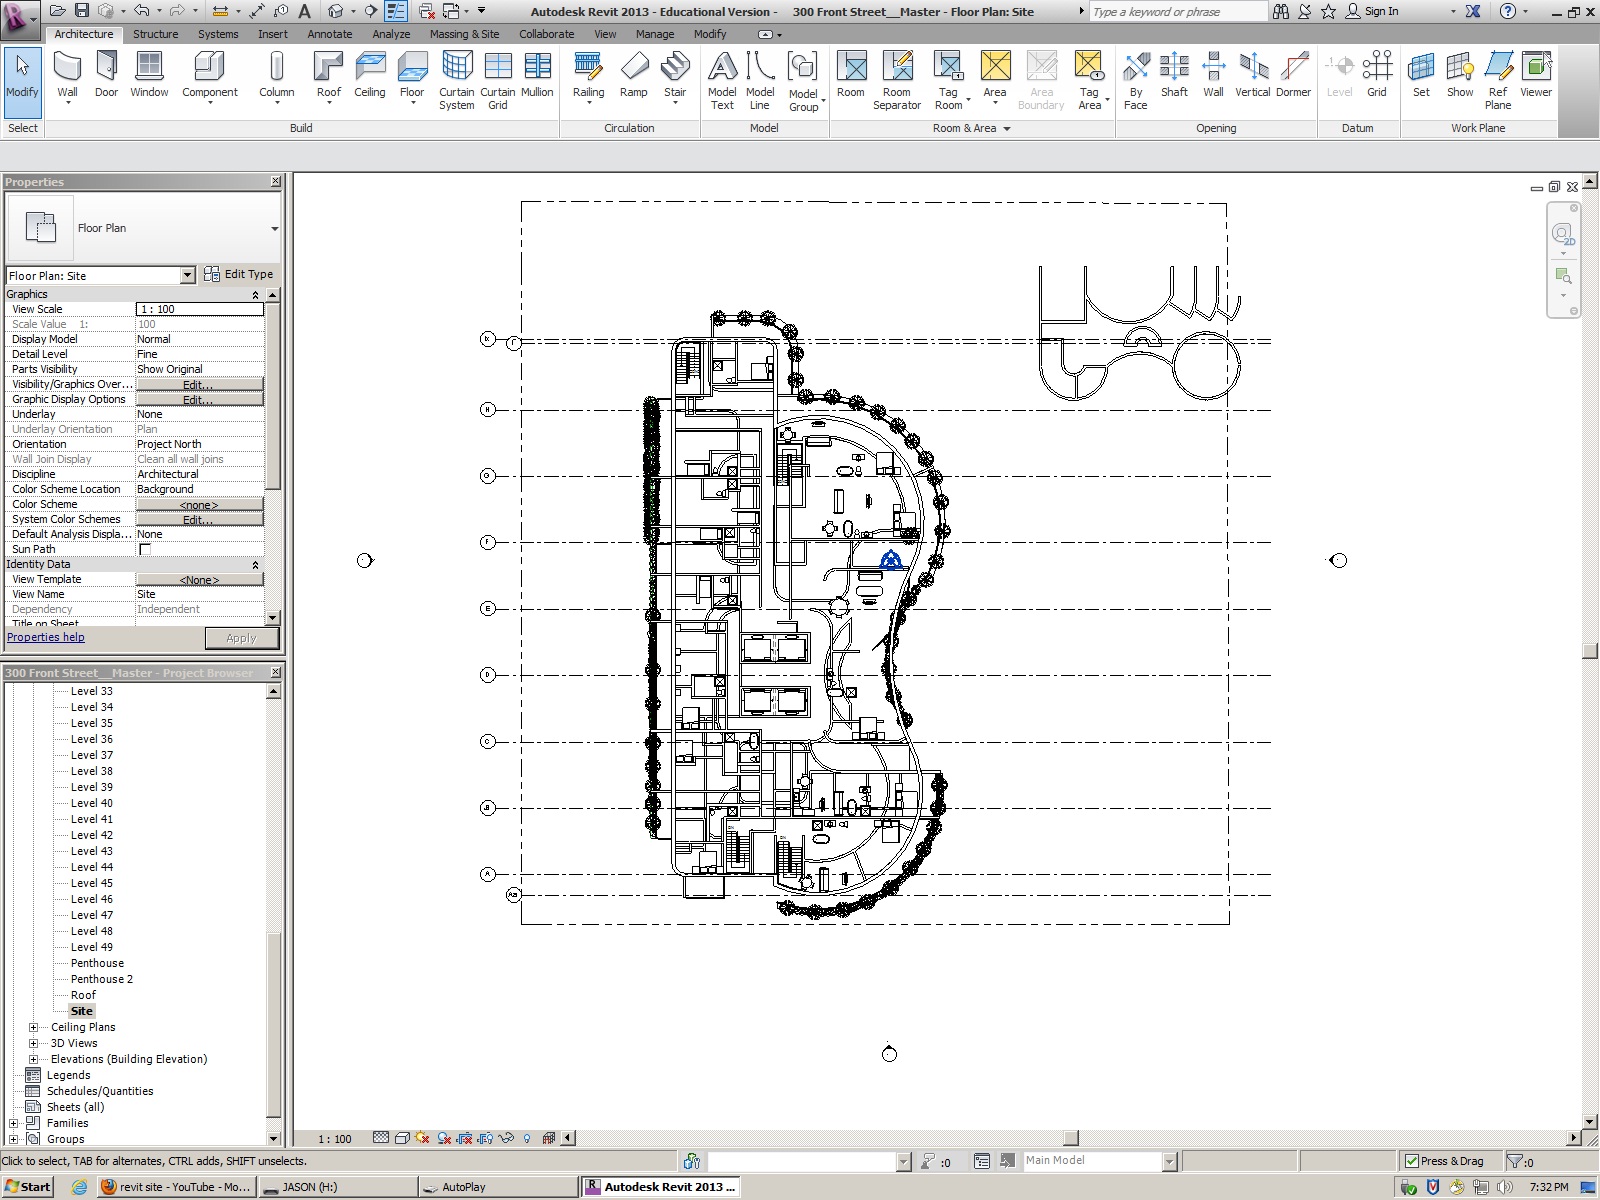Open the Start menu on taskbar
1600x1200 pixels.
(x=28, y=1187)
